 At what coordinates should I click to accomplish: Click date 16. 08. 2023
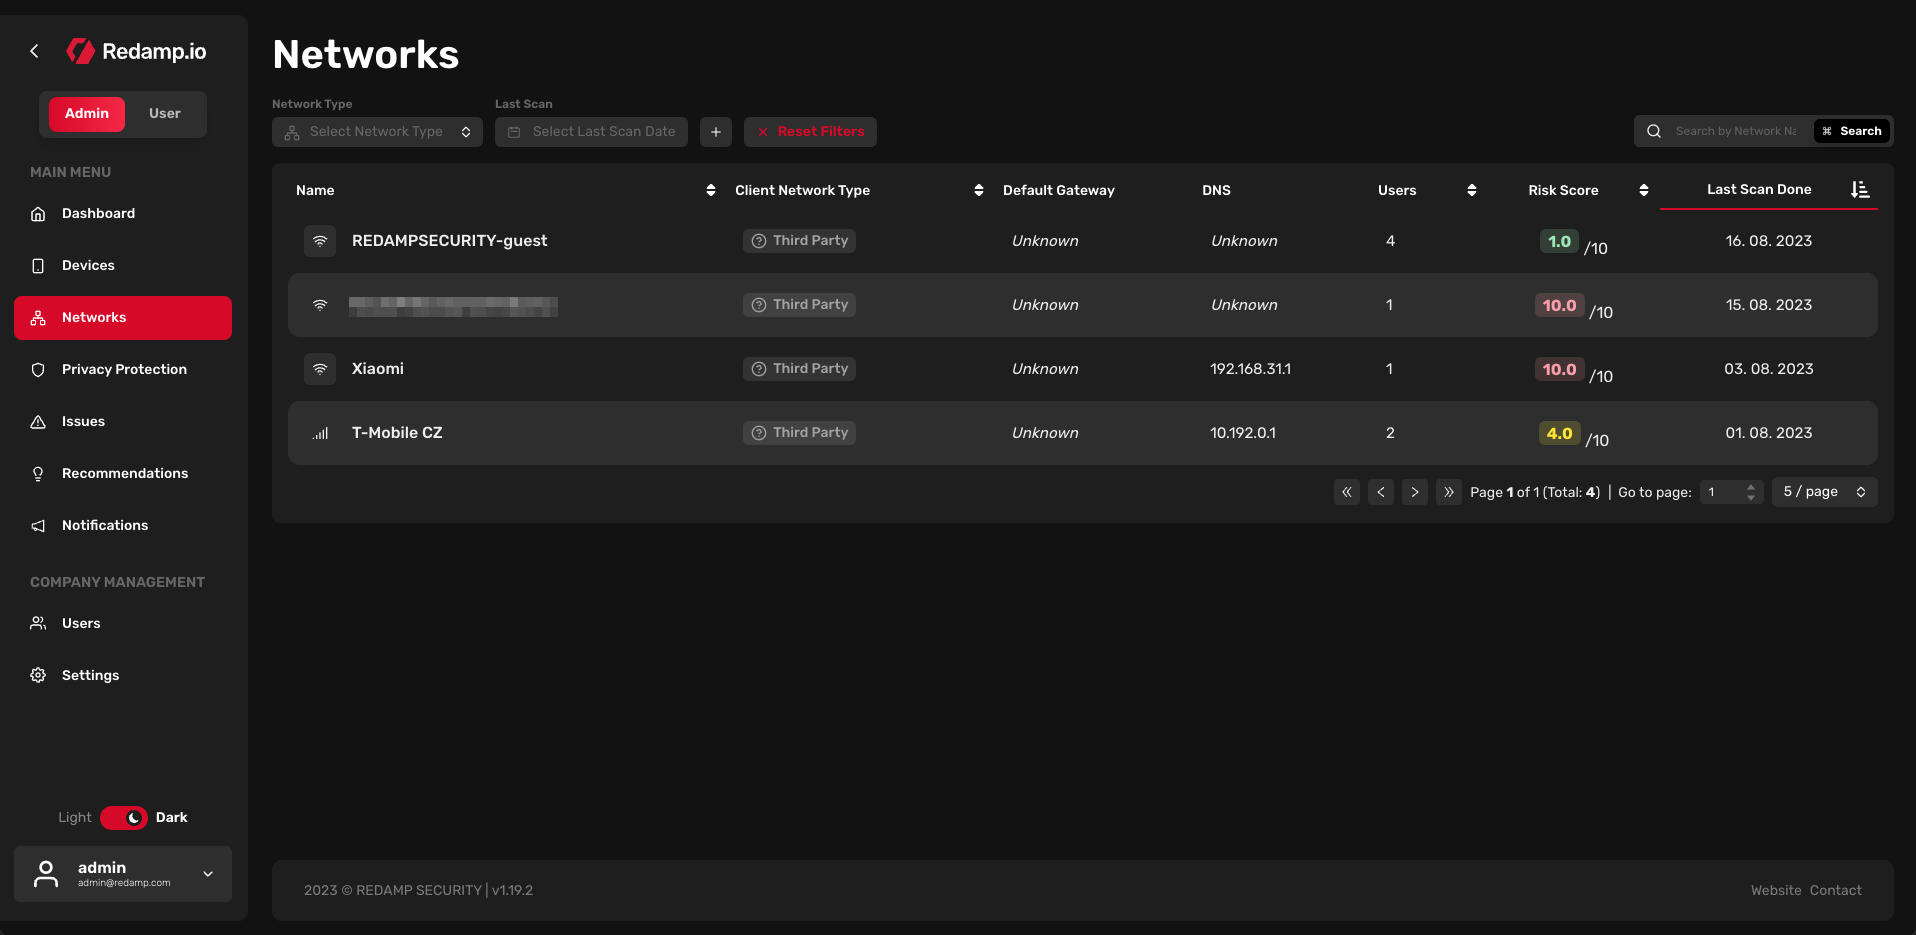point(1768,241)
